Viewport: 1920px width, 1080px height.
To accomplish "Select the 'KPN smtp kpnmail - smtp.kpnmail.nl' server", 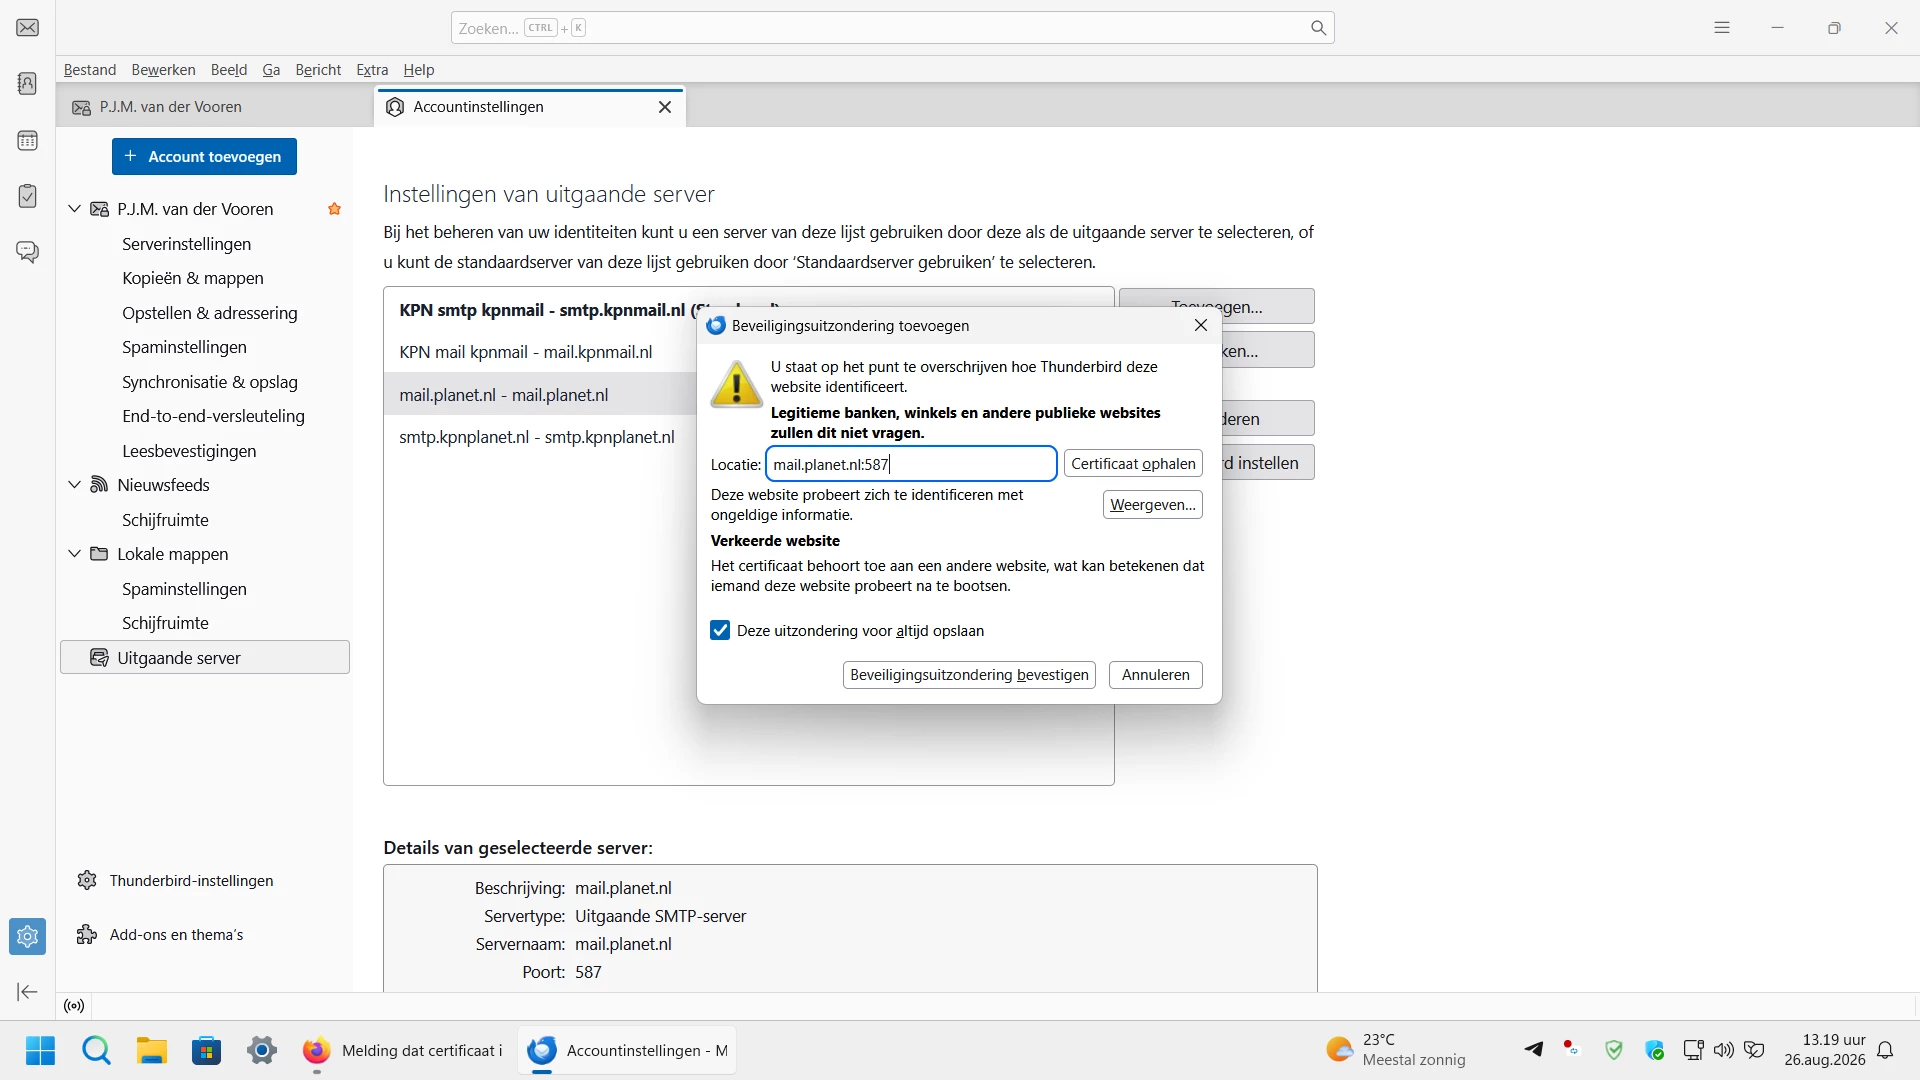I will click(540, 310).
